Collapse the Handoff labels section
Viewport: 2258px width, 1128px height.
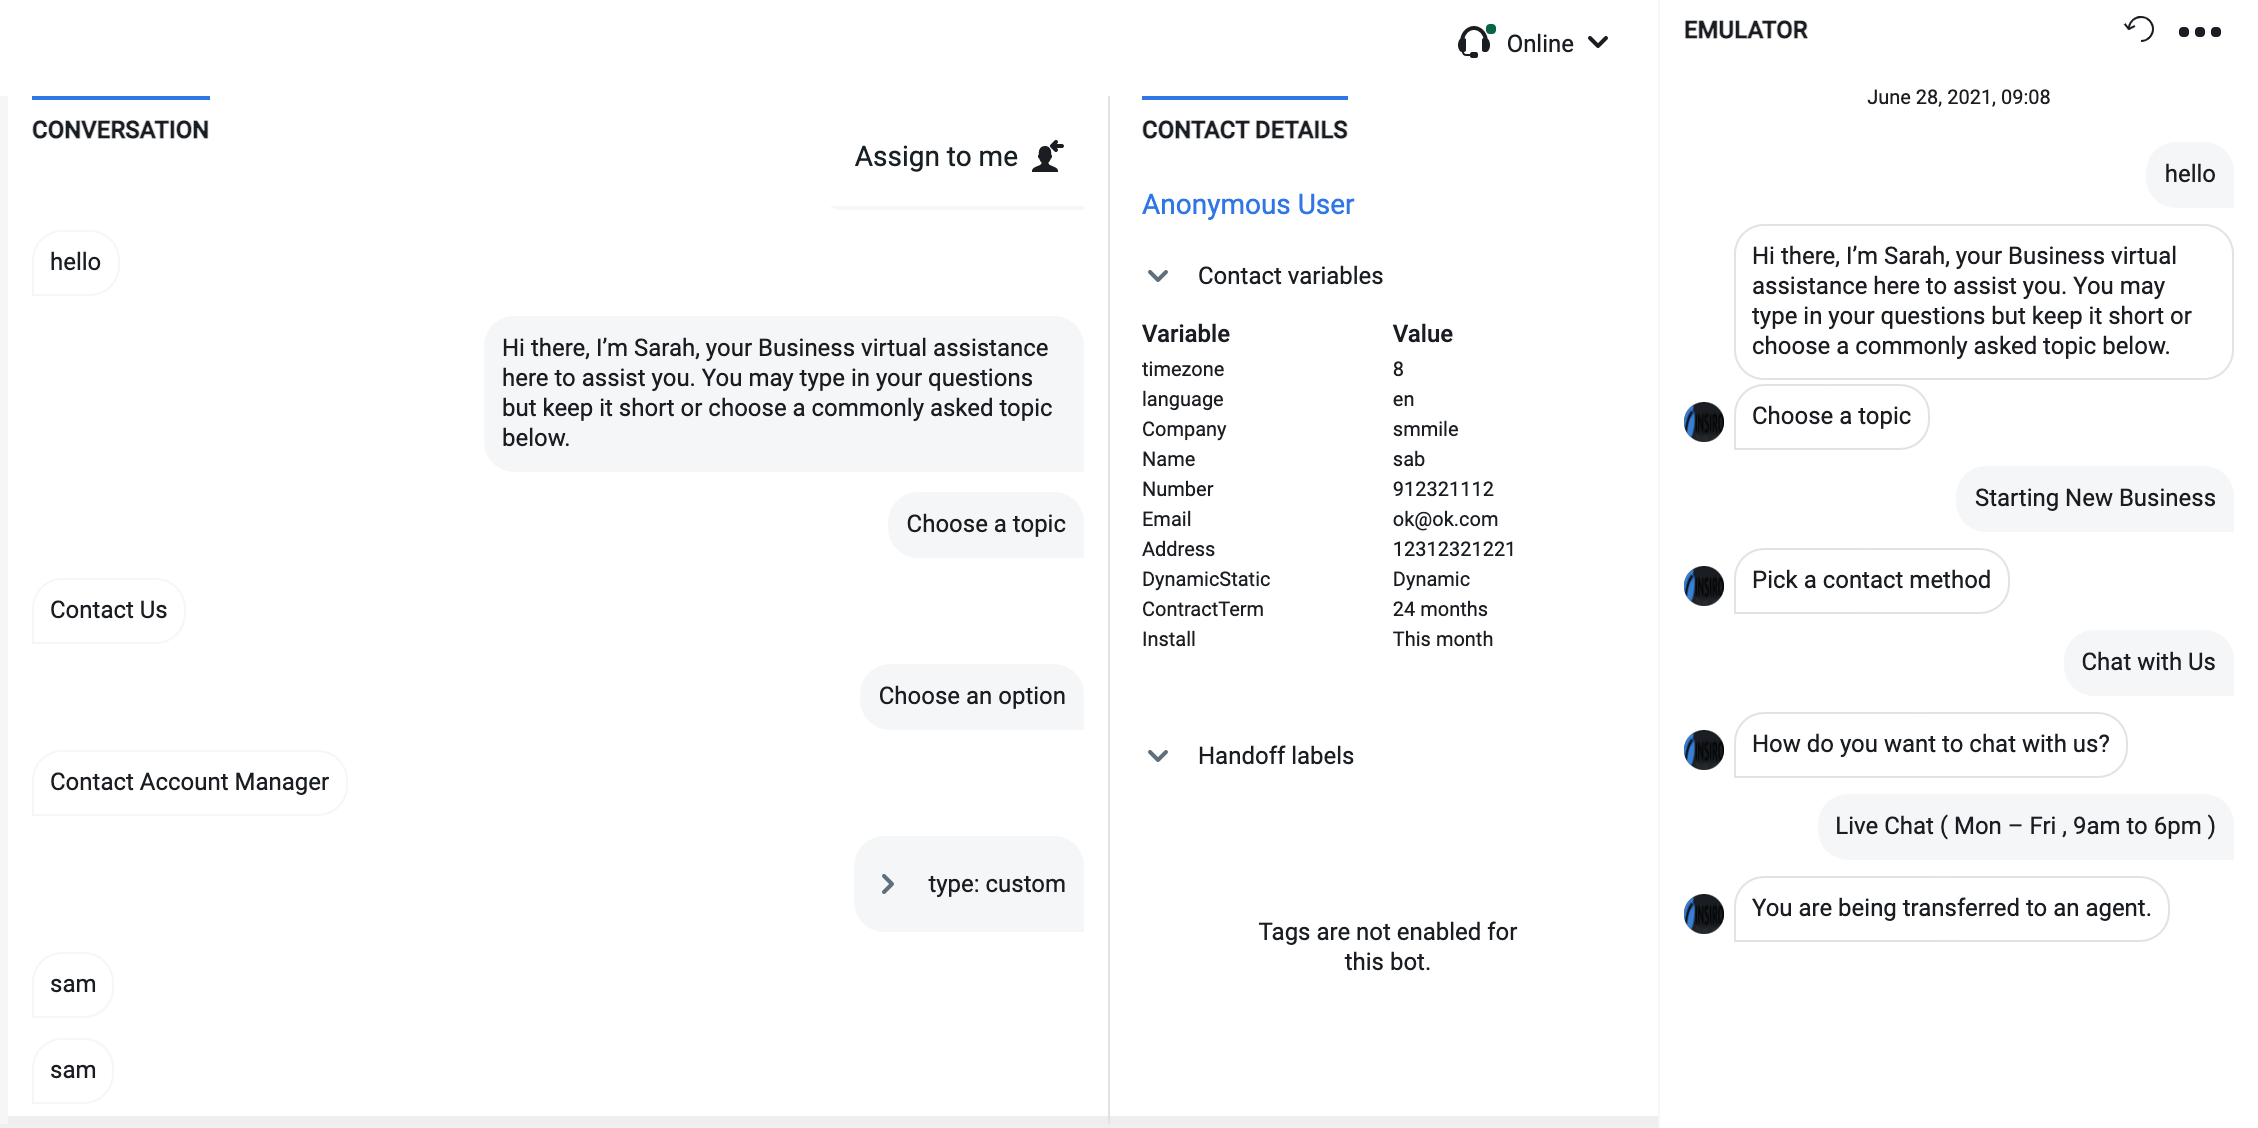(1158, 756)
